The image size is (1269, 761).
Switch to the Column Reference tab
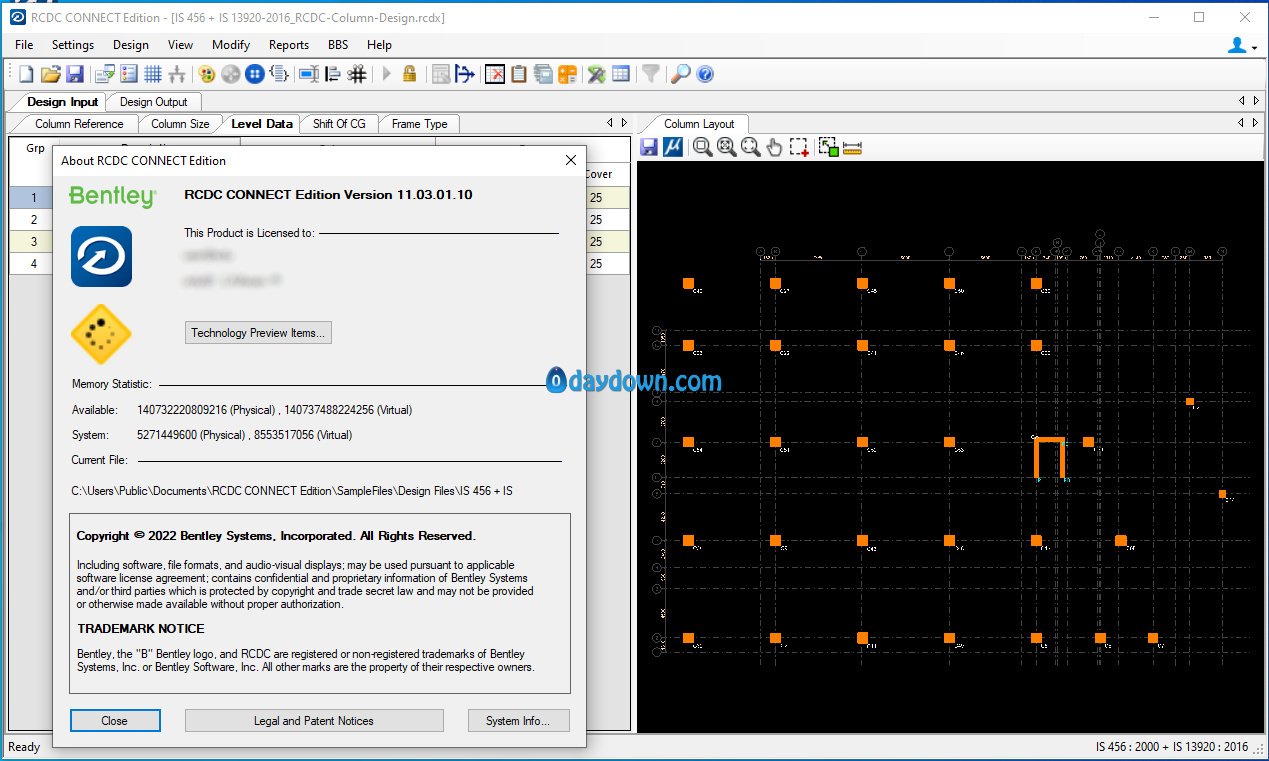[78, 124]
